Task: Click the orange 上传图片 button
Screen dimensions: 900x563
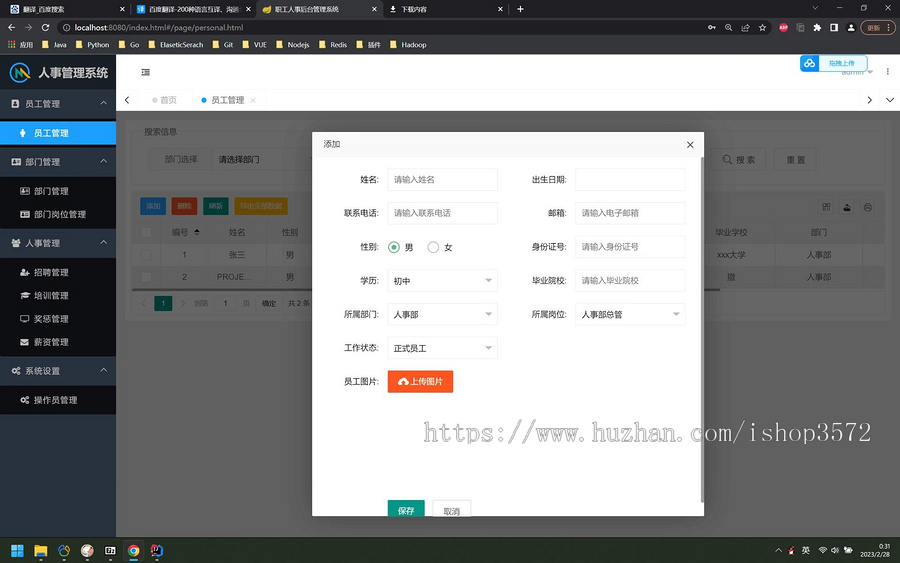Action: click(420, 382)
